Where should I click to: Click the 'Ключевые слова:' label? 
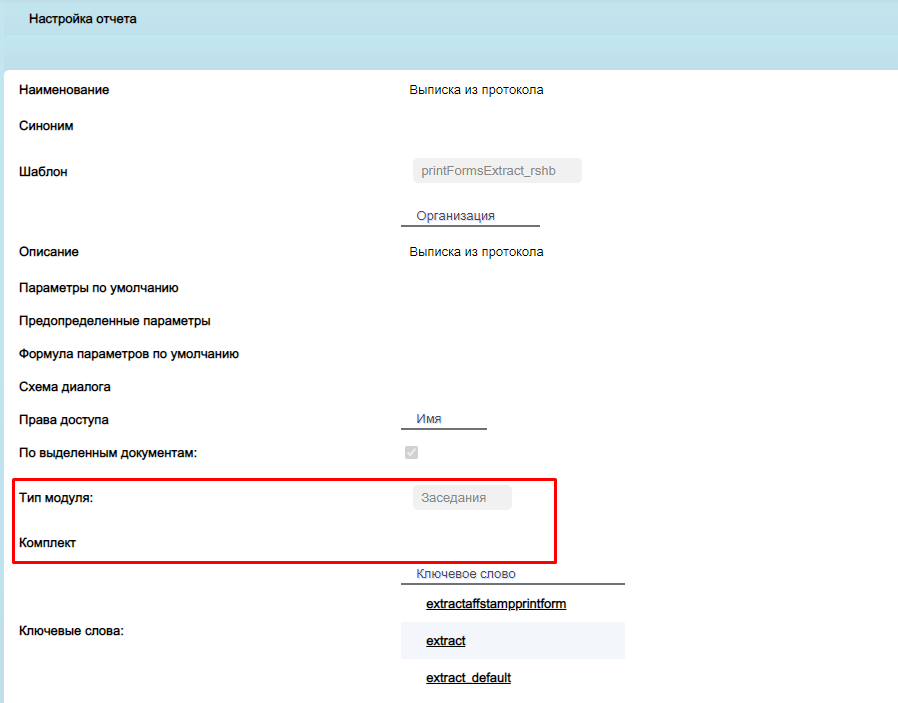point(71,631)
